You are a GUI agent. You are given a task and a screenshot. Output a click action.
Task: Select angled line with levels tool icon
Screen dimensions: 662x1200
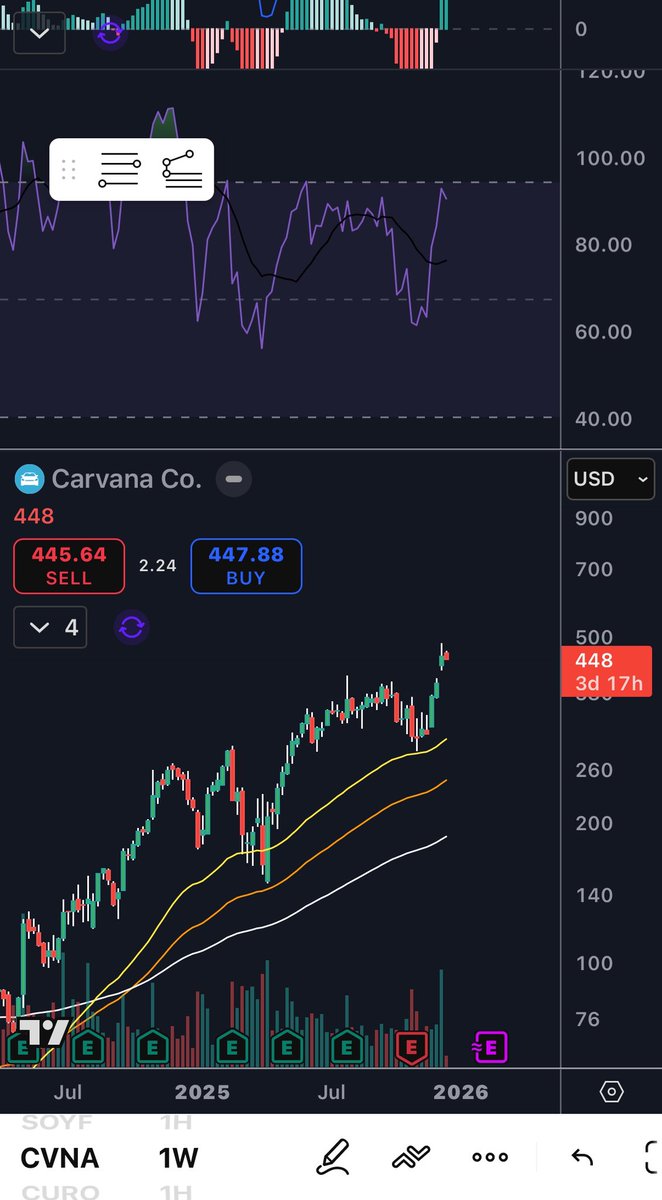[181, 170]
